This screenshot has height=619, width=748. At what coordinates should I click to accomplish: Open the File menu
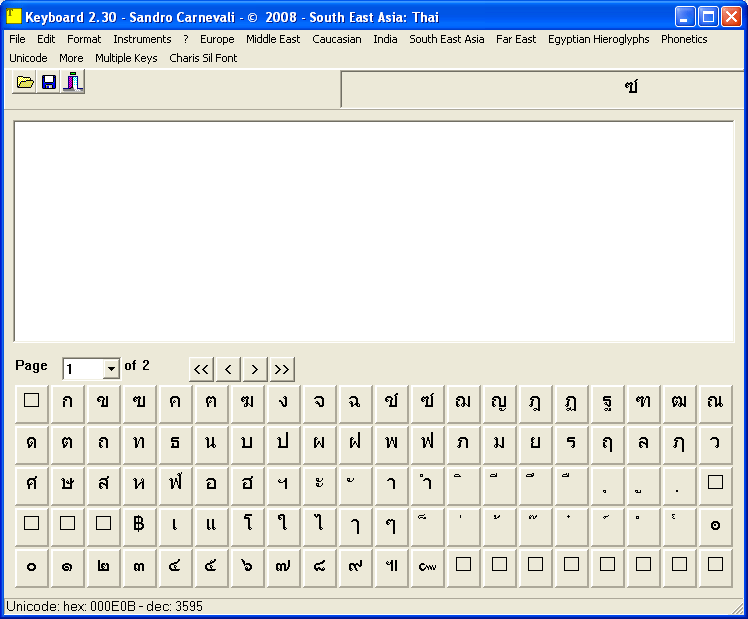click(x=17, y=39)
